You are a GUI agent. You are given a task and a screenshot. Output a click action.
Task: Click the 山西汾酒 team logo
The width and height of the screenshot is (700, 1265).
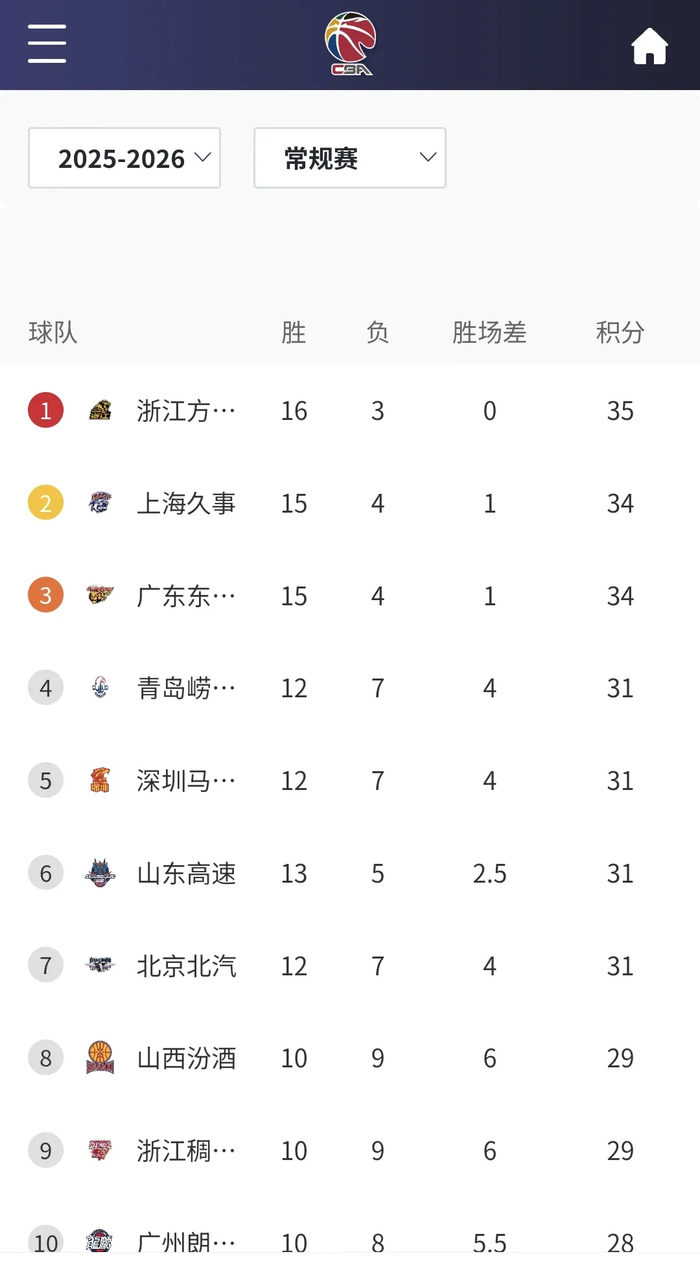(x=100, y=1058)
